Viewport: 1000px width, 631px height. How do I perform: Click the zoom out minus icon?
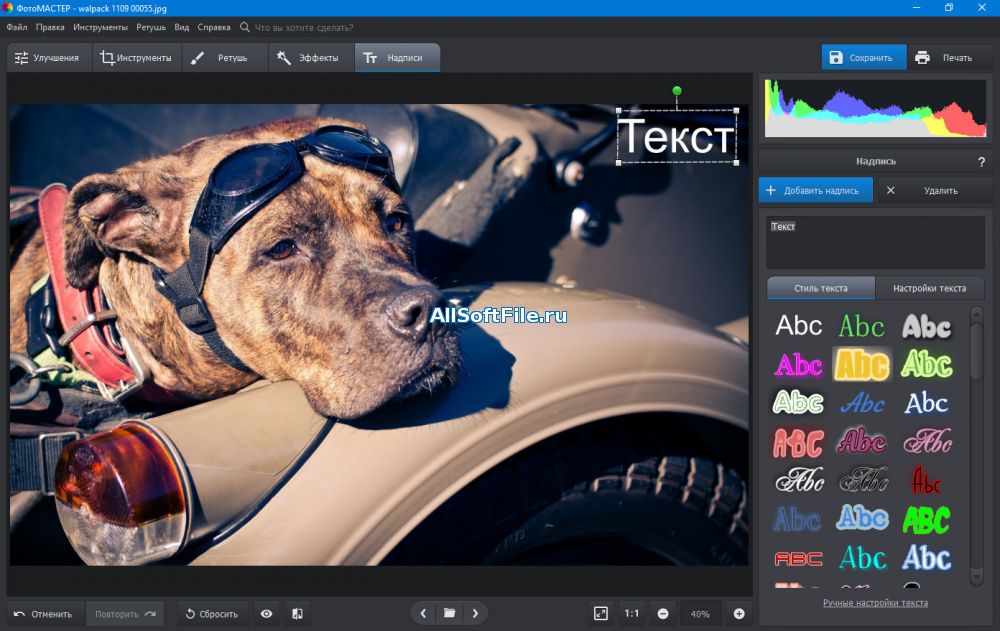coord(663,614)
